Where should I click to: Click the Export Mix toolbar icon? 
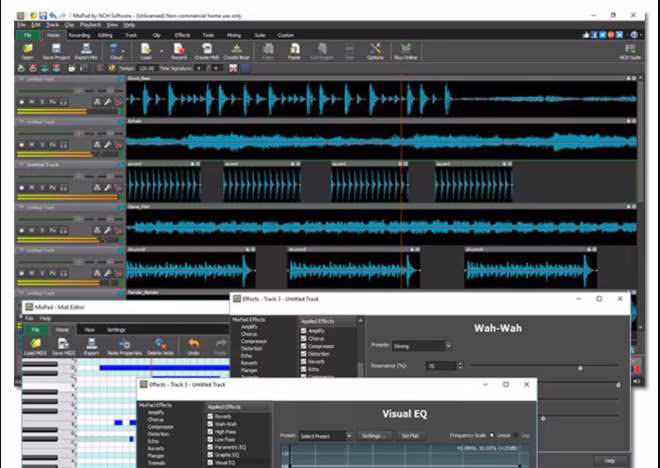pos(86,51)
